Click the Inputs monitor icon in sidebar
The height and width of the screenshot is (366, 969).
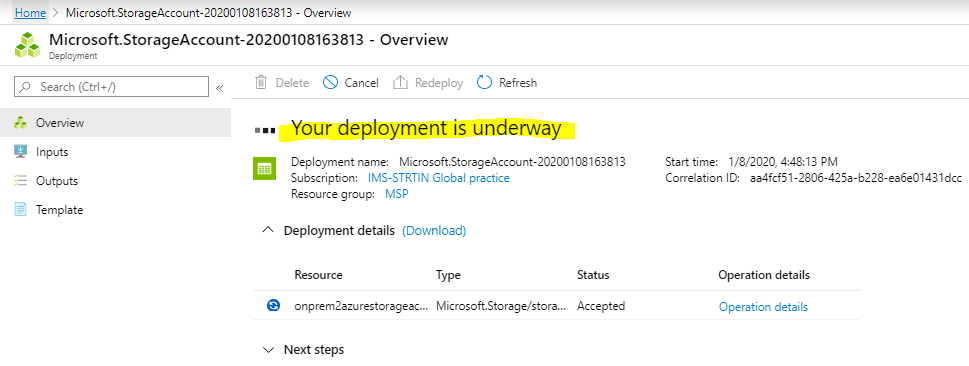20,151
